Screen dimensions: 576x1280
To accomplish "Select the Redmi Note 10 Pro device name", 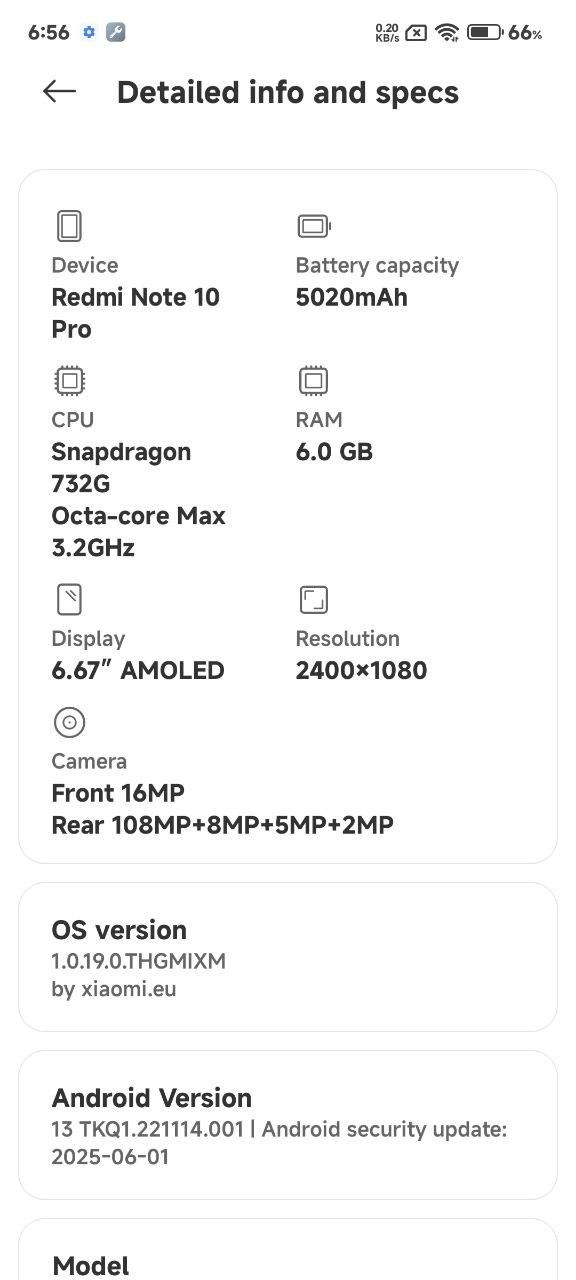I will [136, 313].
